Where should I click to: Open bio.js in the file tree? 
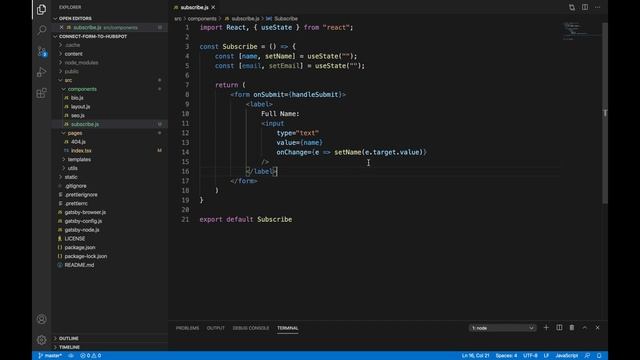[x=77, y=98]
